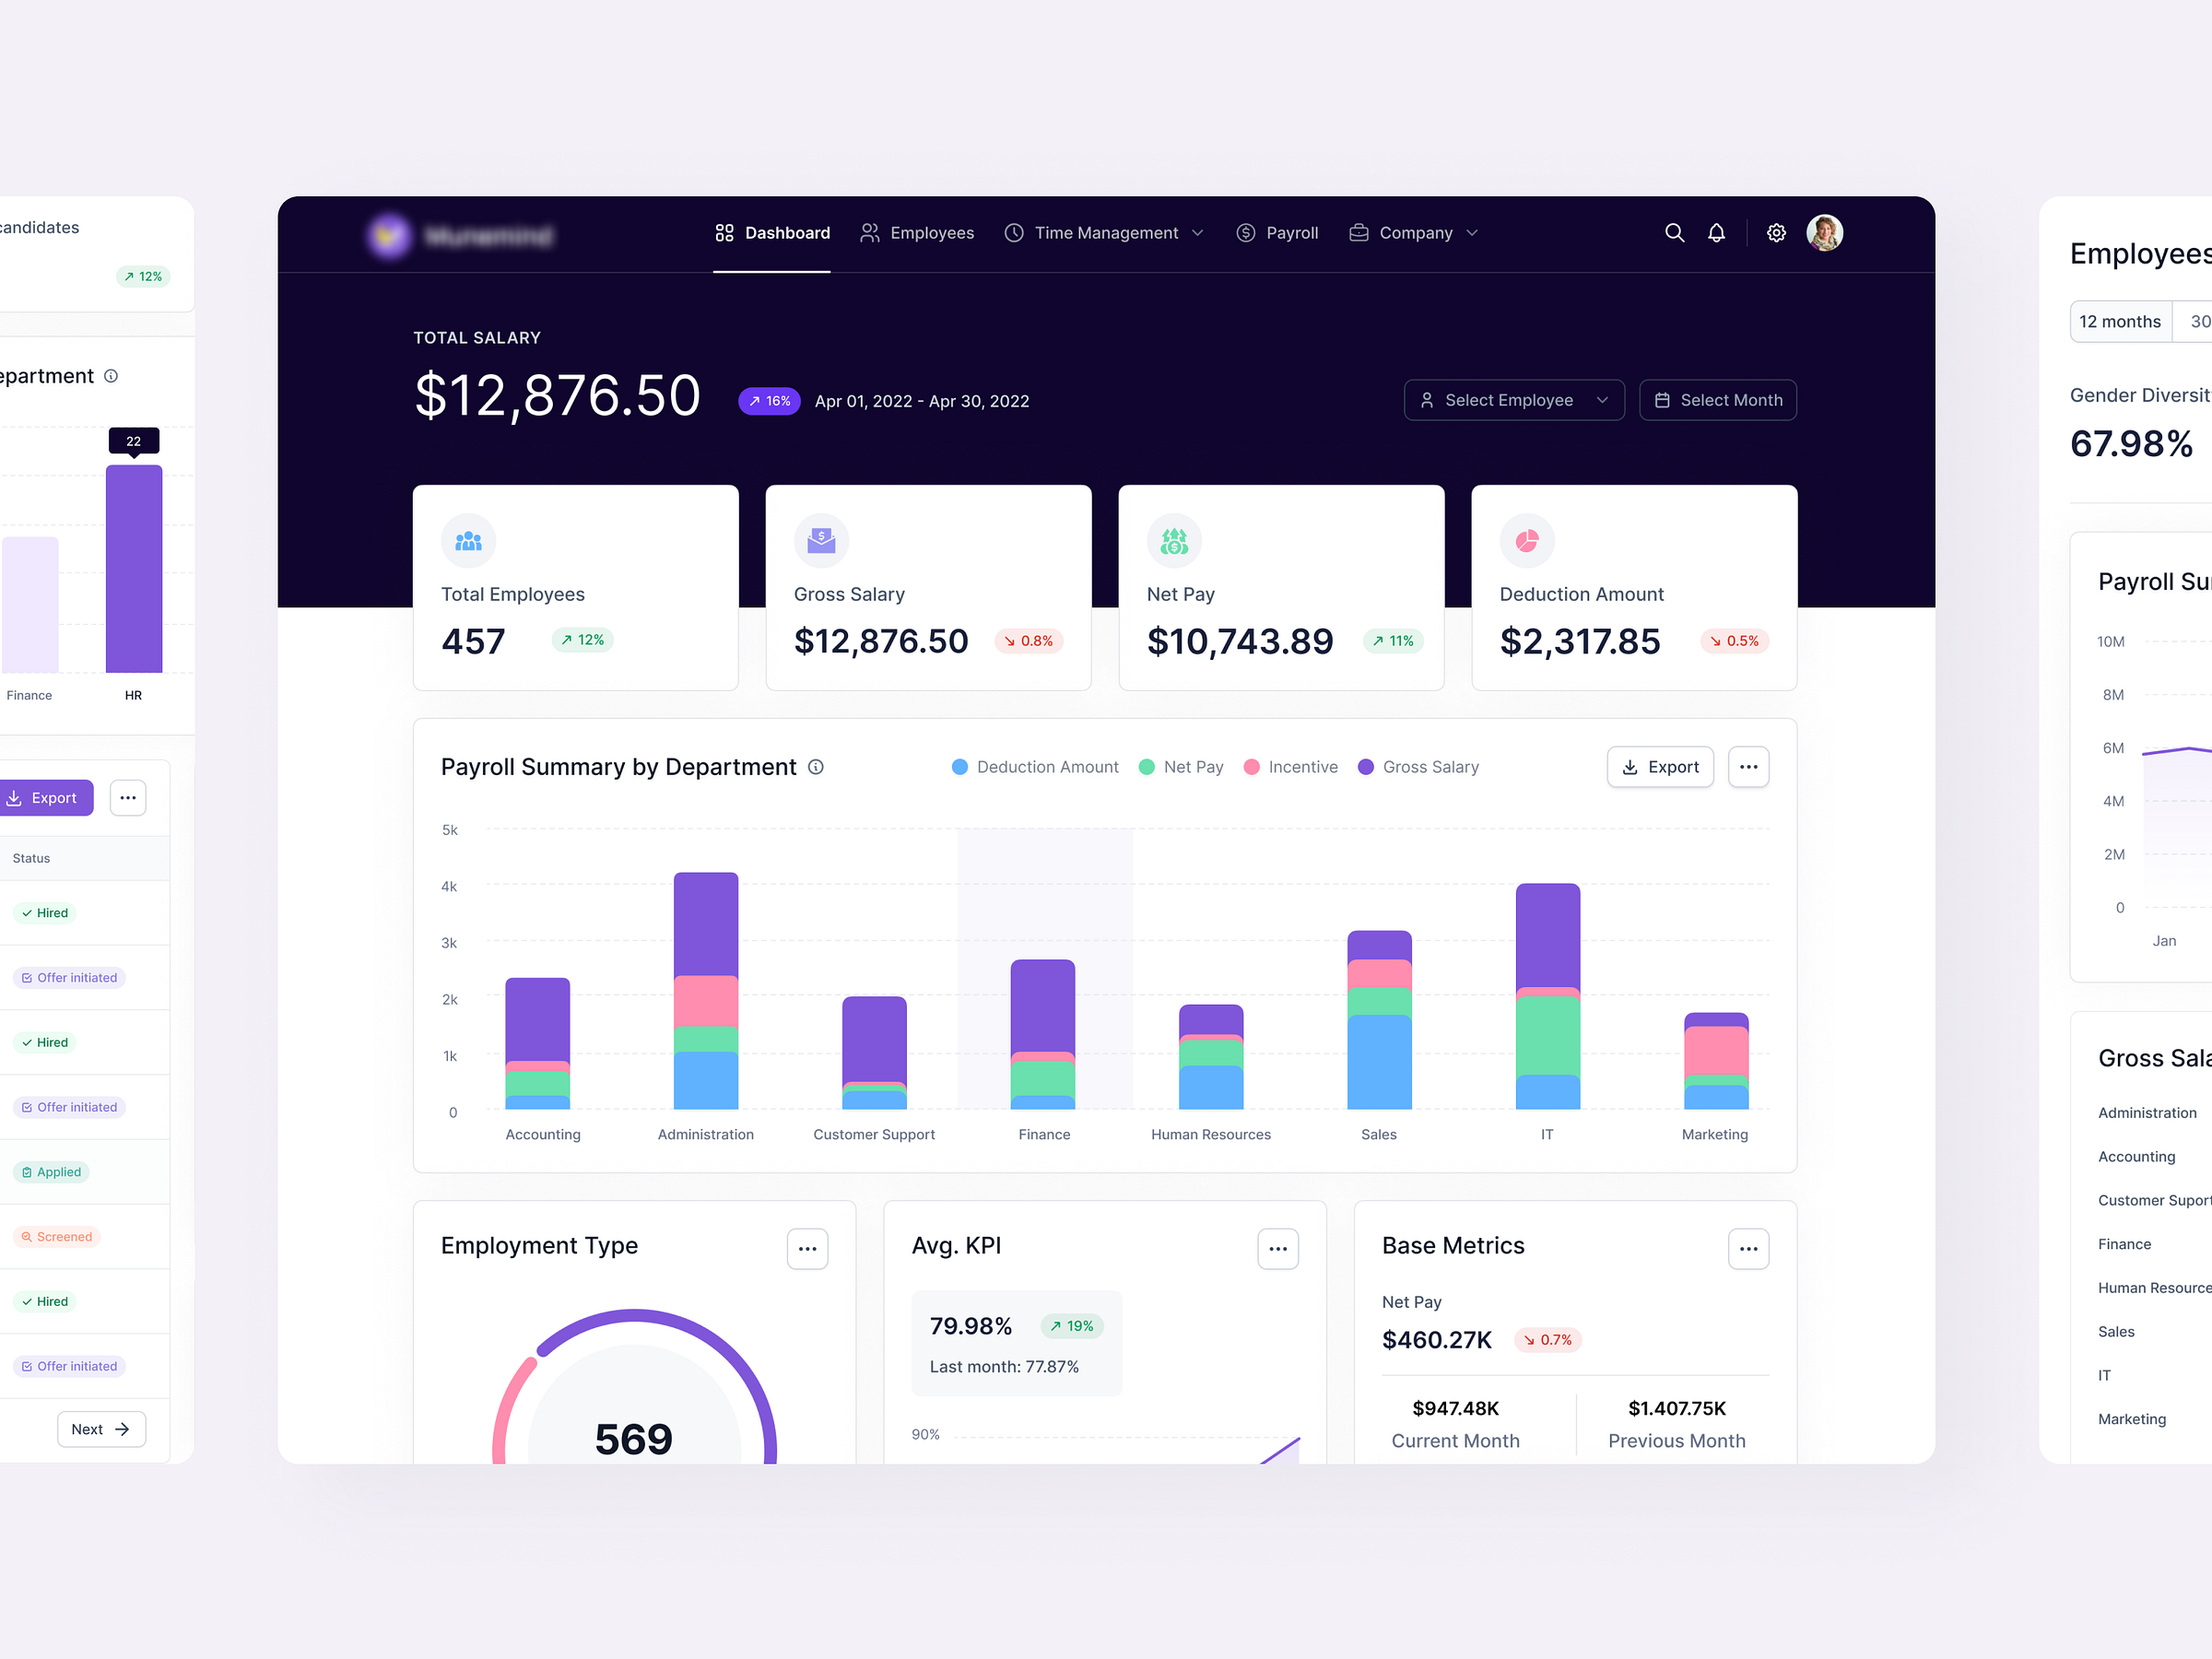The image size is (2212, 1659).
Task: Click the Export button in Payroll Summary
Action: tap(1656, 767)
